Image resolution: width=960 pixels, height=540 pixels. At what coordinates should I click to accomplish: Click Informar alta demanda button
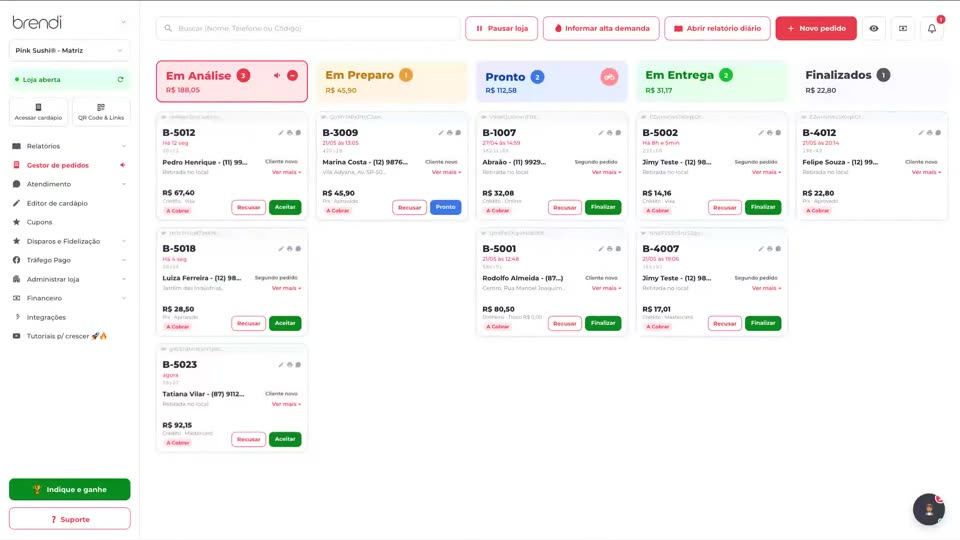(601, 28)
